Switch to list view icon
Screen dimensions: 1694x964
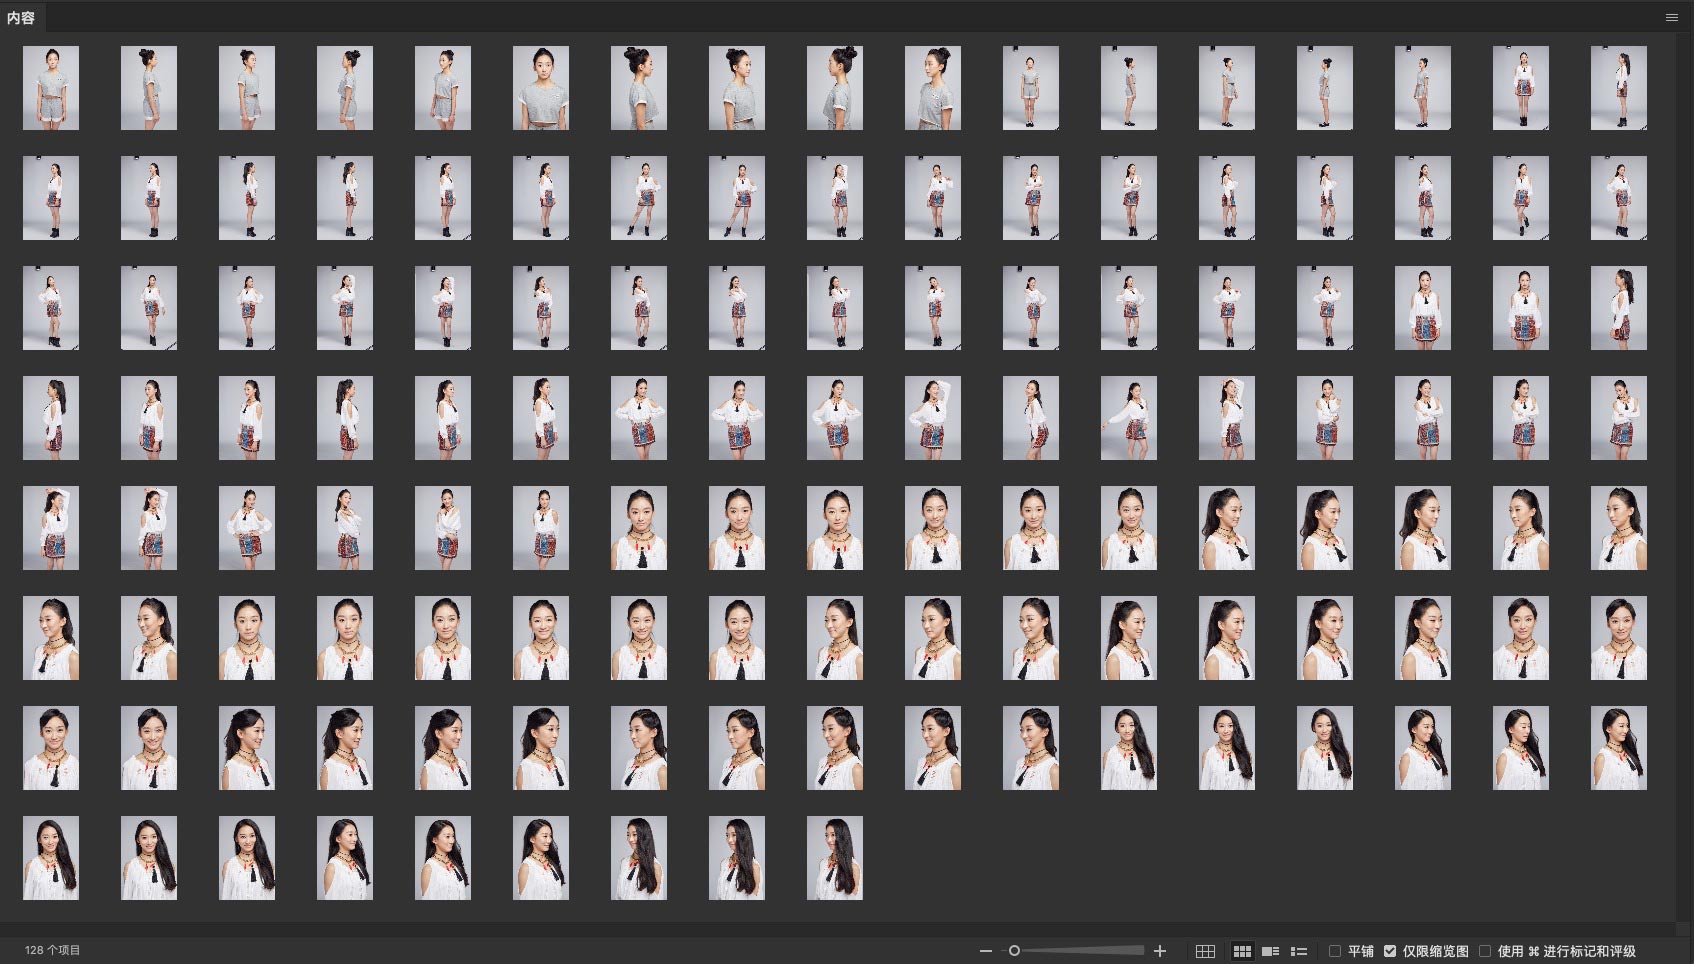tap(1299, 951)
